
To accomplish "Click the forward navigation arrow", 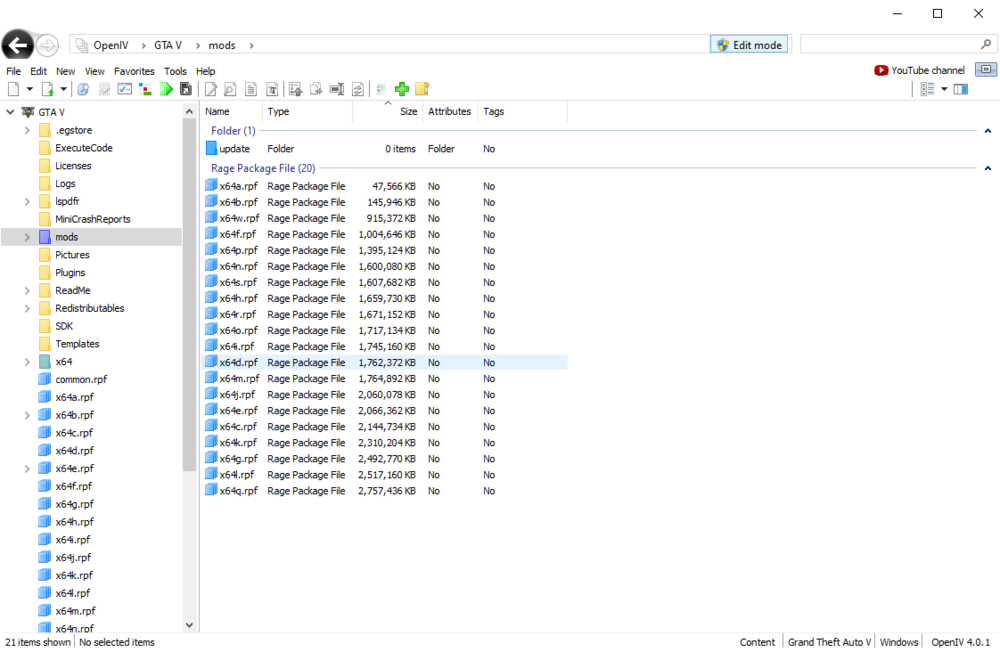I will click(47, 45).
